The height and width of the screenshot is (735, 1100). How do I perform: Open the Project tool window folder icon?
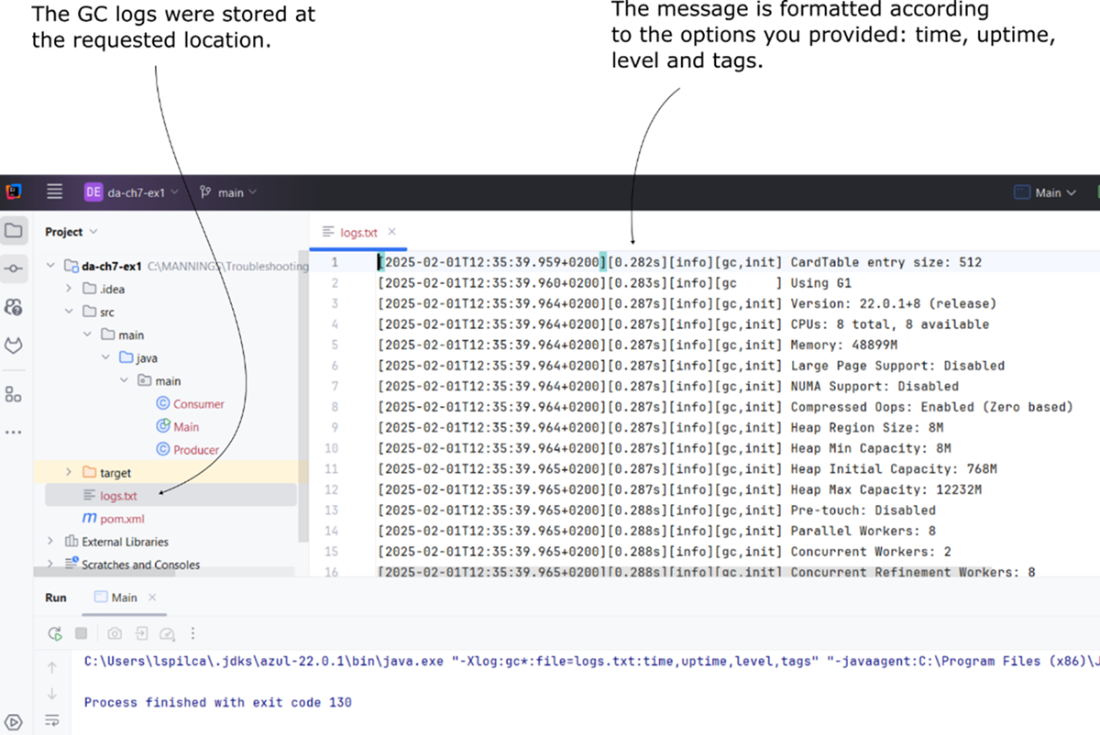[x=14, y=231]
